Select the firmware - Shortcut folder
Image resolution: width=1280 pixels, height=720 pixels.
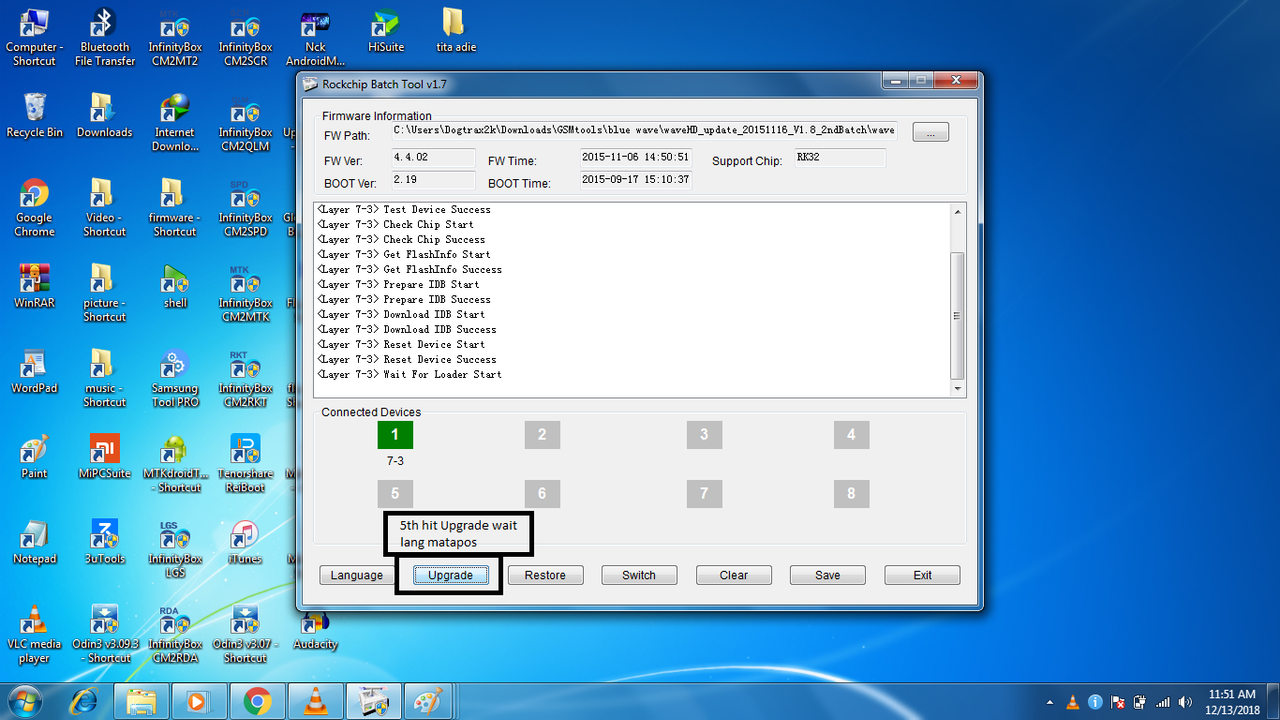pyautogui.click(x=175, y=207)
